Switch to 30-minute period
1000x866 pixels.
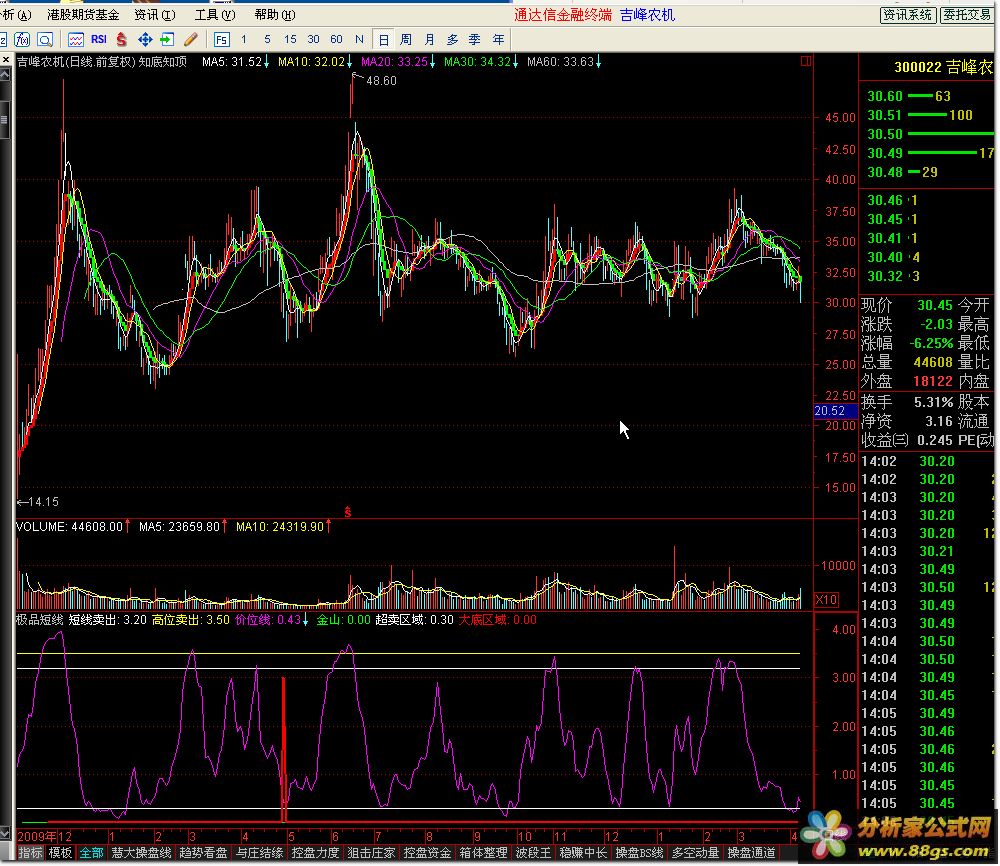pos(313,40)
